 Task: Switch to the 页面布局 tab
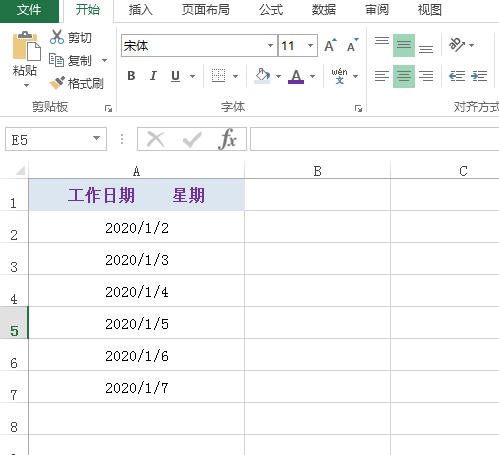coord(206,10)
